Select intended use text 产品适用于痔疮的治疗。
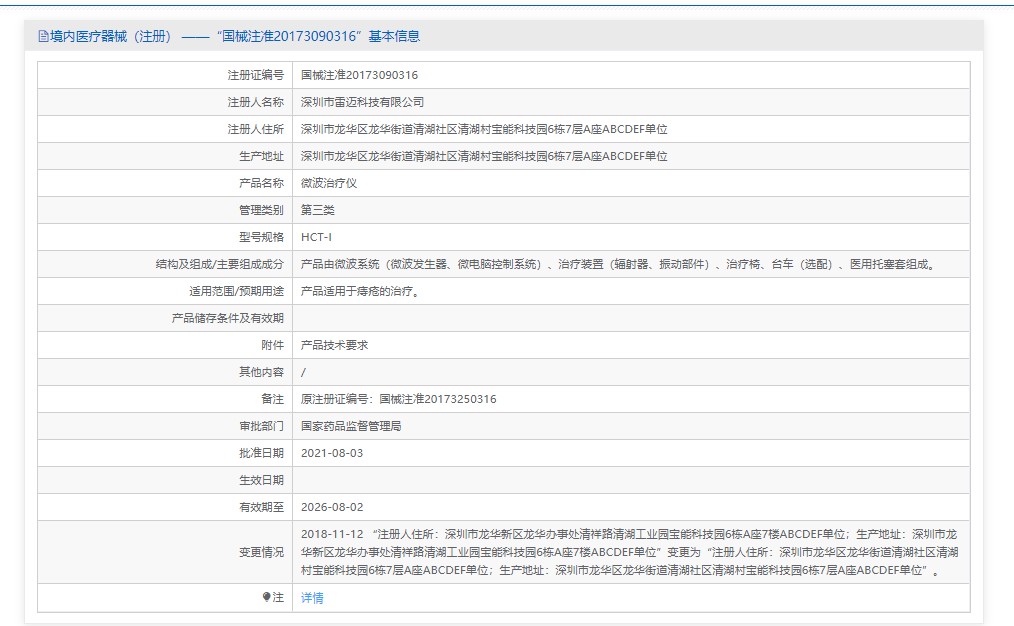 (x=362, y=292)
